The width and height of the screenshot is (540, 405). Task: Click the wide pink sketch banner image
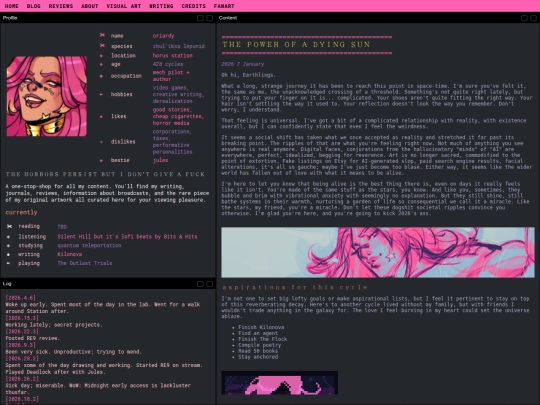tap(378, 252)
